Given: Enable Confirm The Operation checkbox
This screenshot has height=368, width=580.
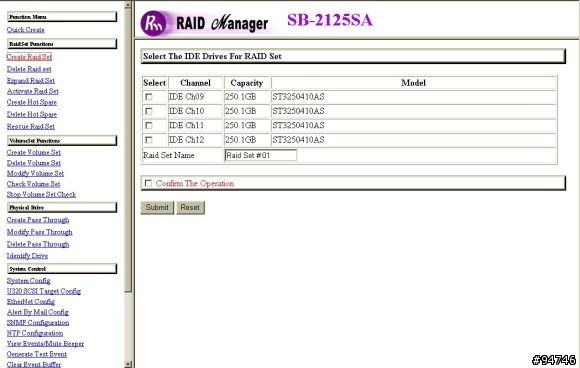Looking at the screenshot, I should 148,183.
